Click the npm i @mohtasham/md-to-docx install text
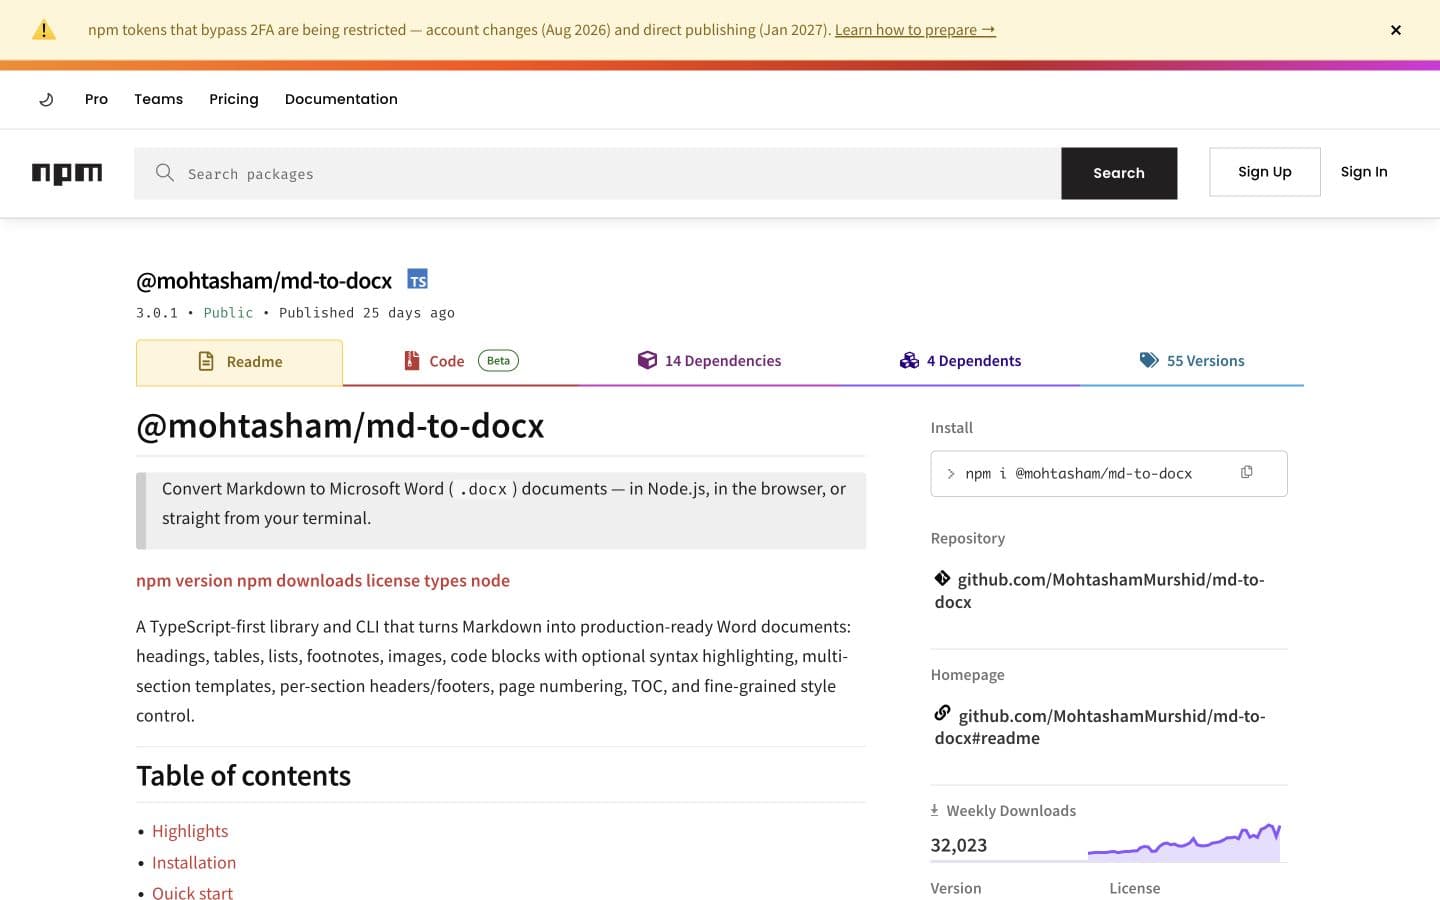 click(1078, 474)
